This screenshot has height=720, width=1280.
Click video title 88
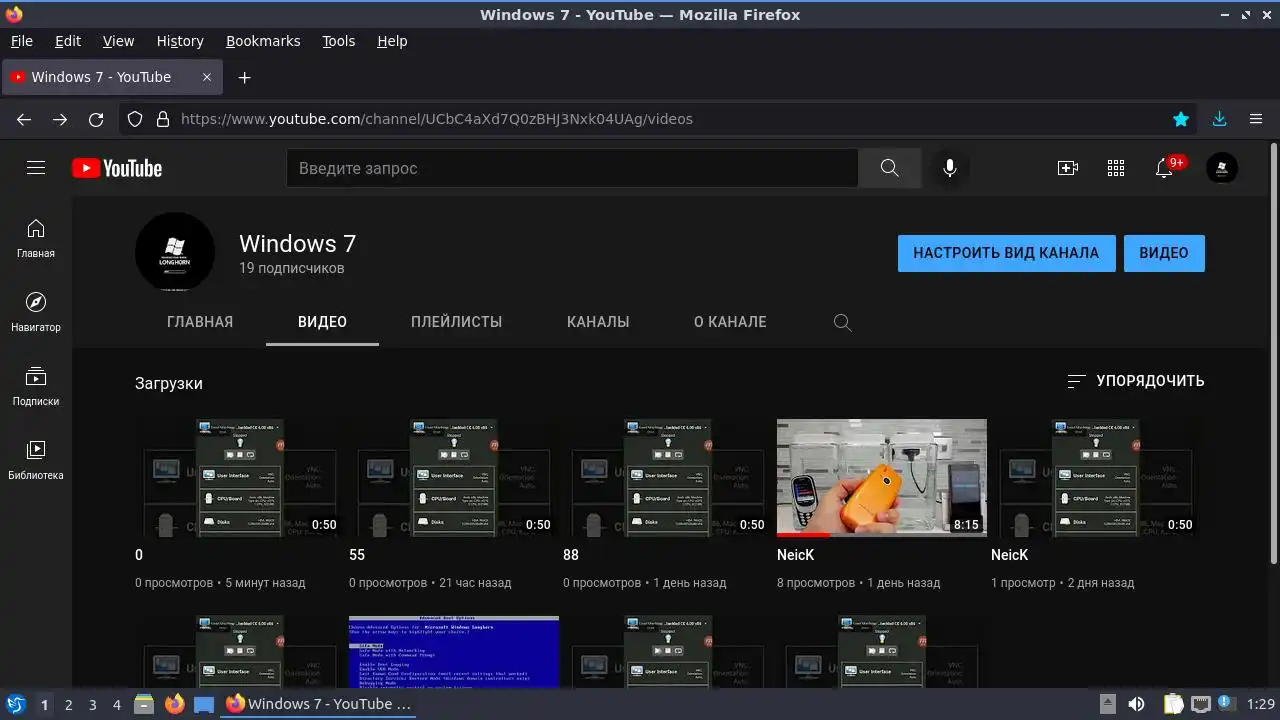(571, 555)
